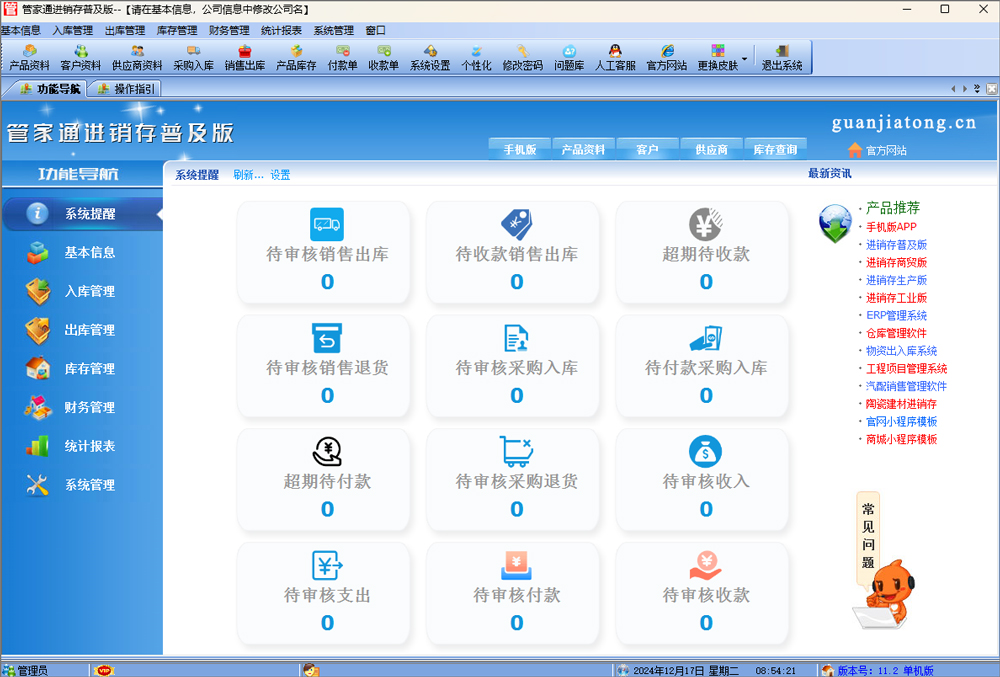The image size is (1000, 677).
Task: Open the 待收款销售出库 card
Action: 513,252
